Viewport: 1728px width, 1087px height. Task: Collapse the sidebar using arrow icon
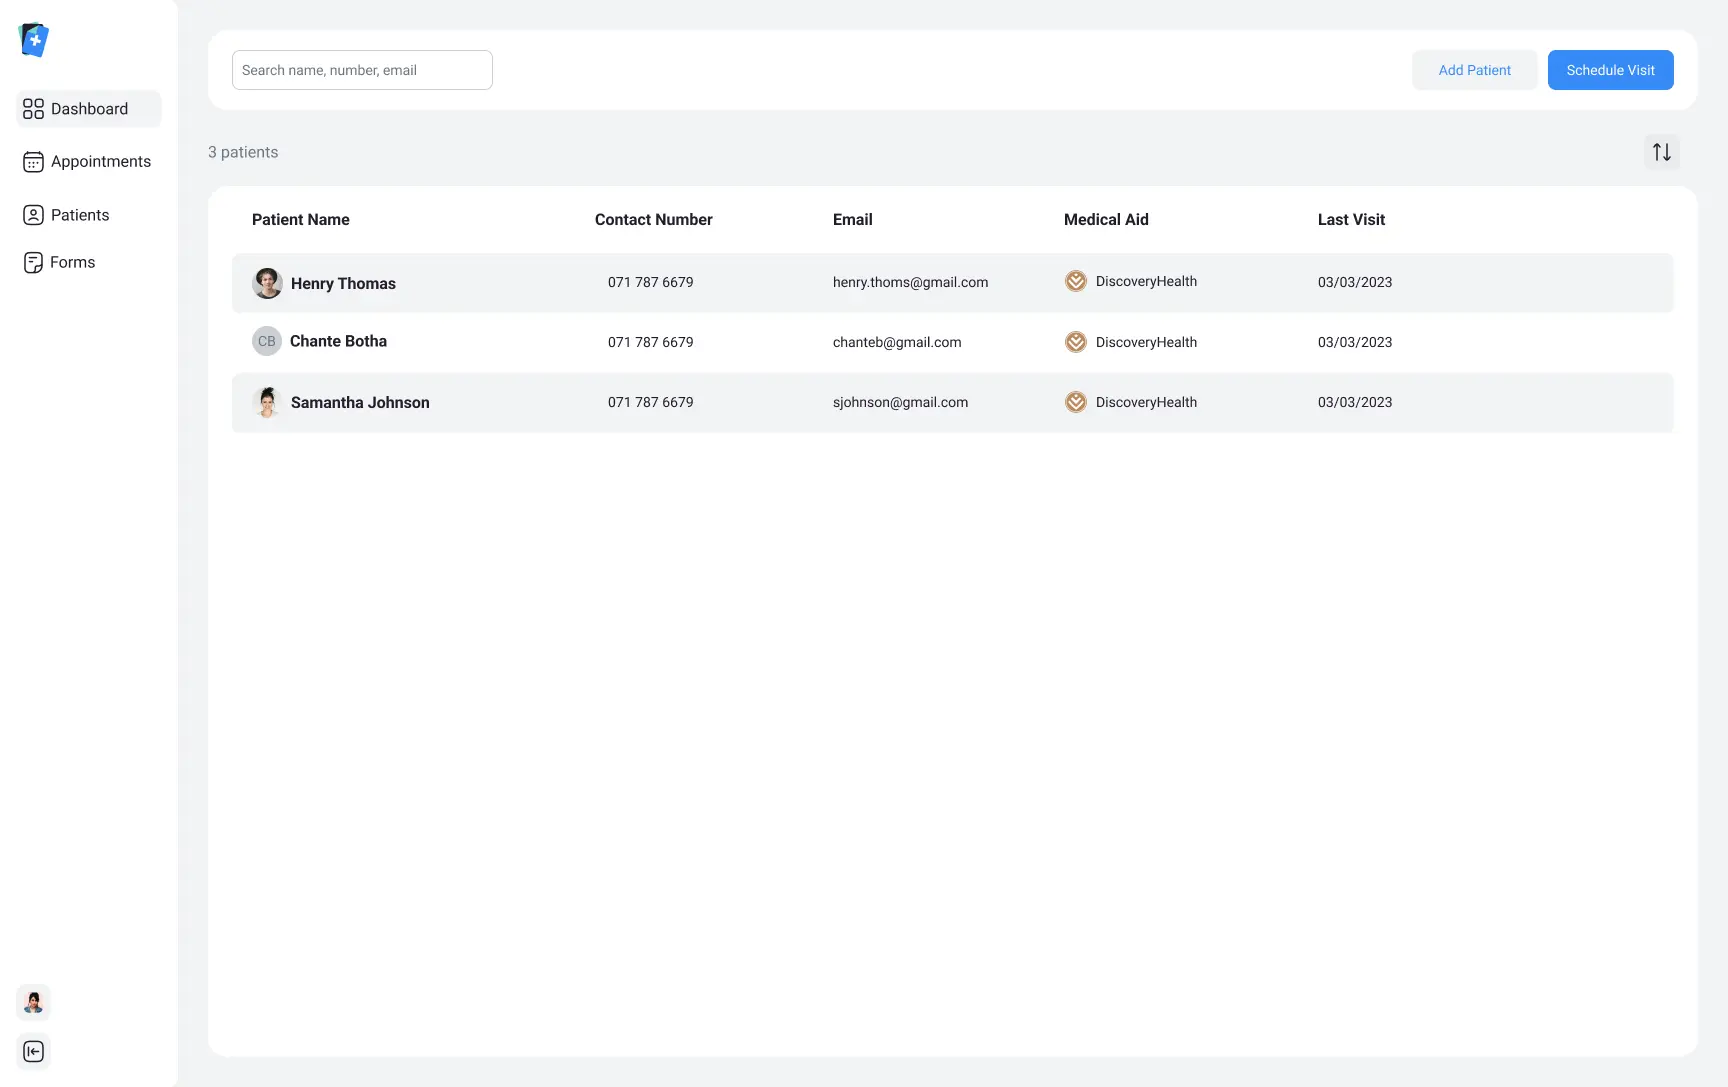click(x=33, y=1051)
